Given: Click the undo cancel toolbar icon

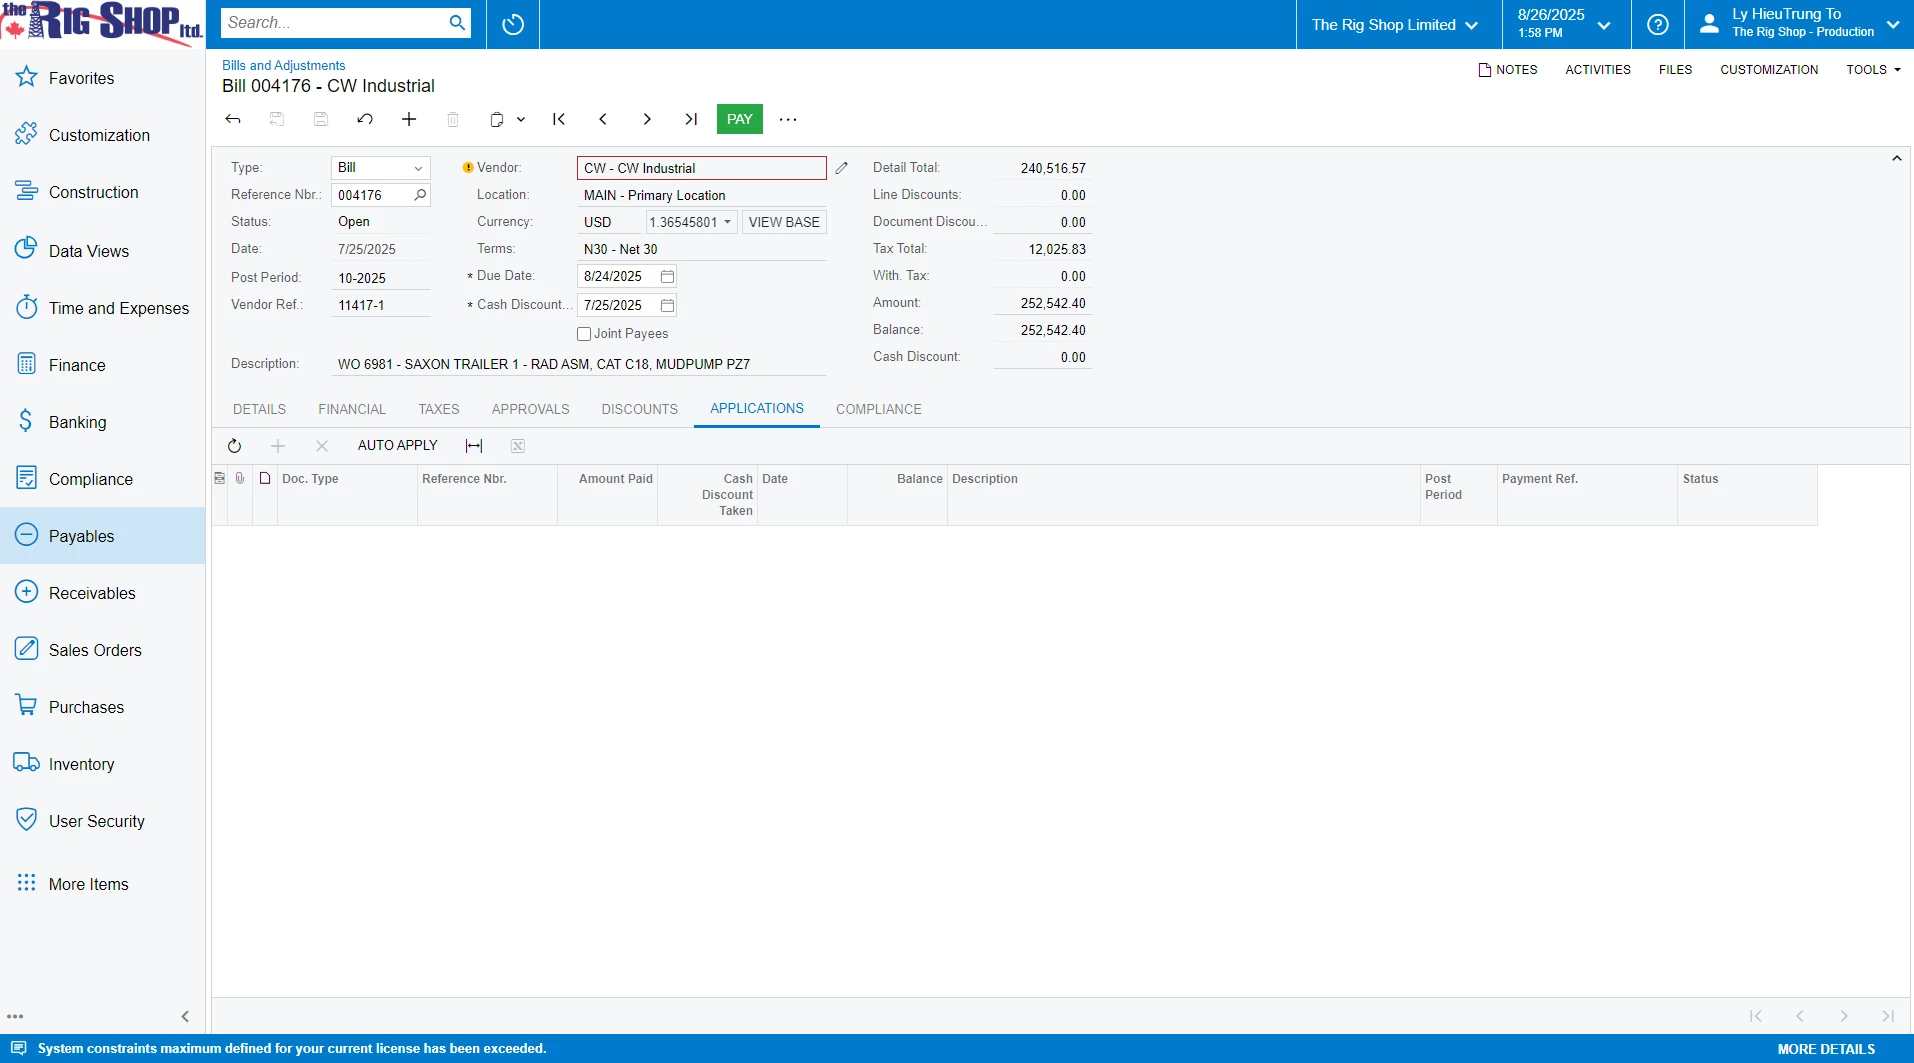Looking at the screenshot, I should pyautogui.click(x=365, y=119).
